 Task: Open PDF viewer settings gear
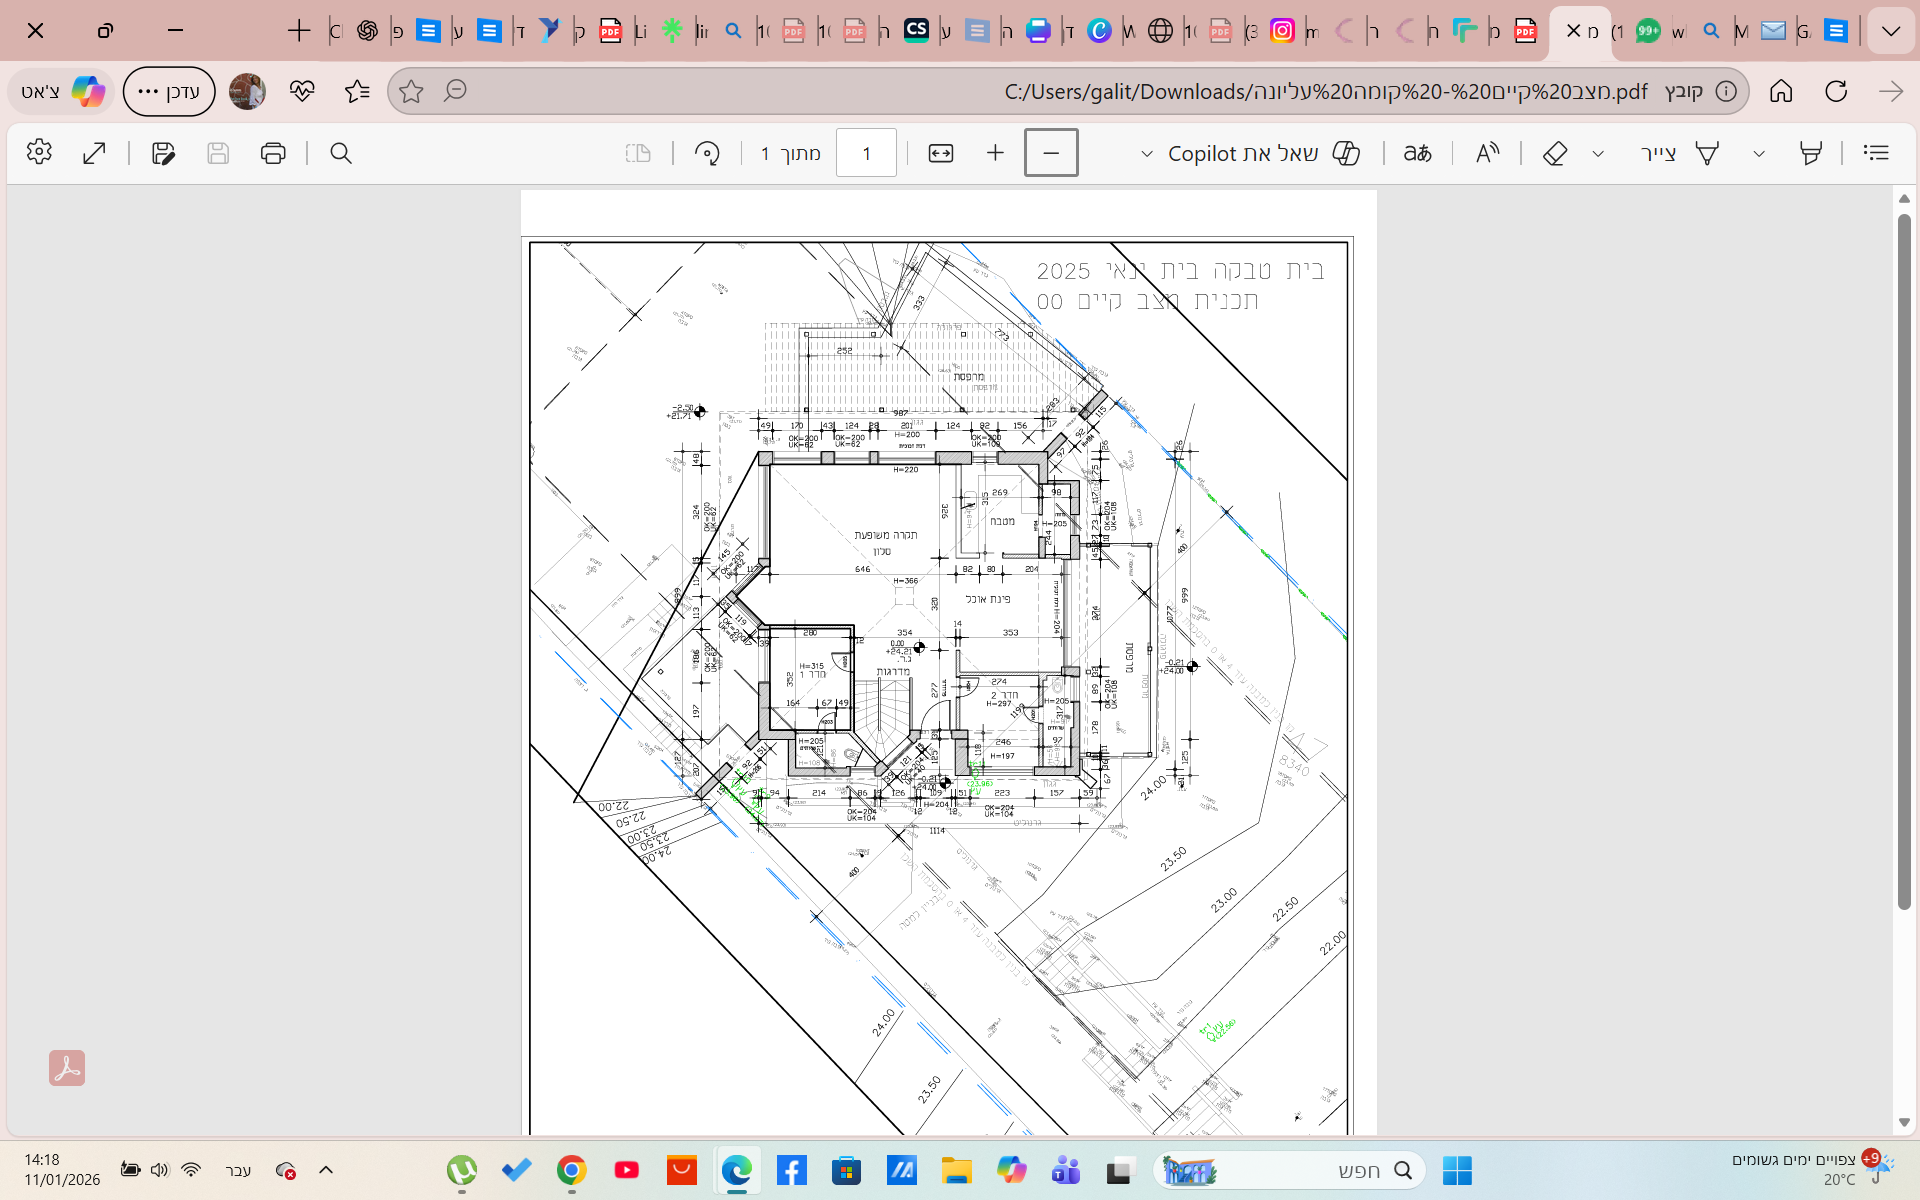[x=39, y=153]
